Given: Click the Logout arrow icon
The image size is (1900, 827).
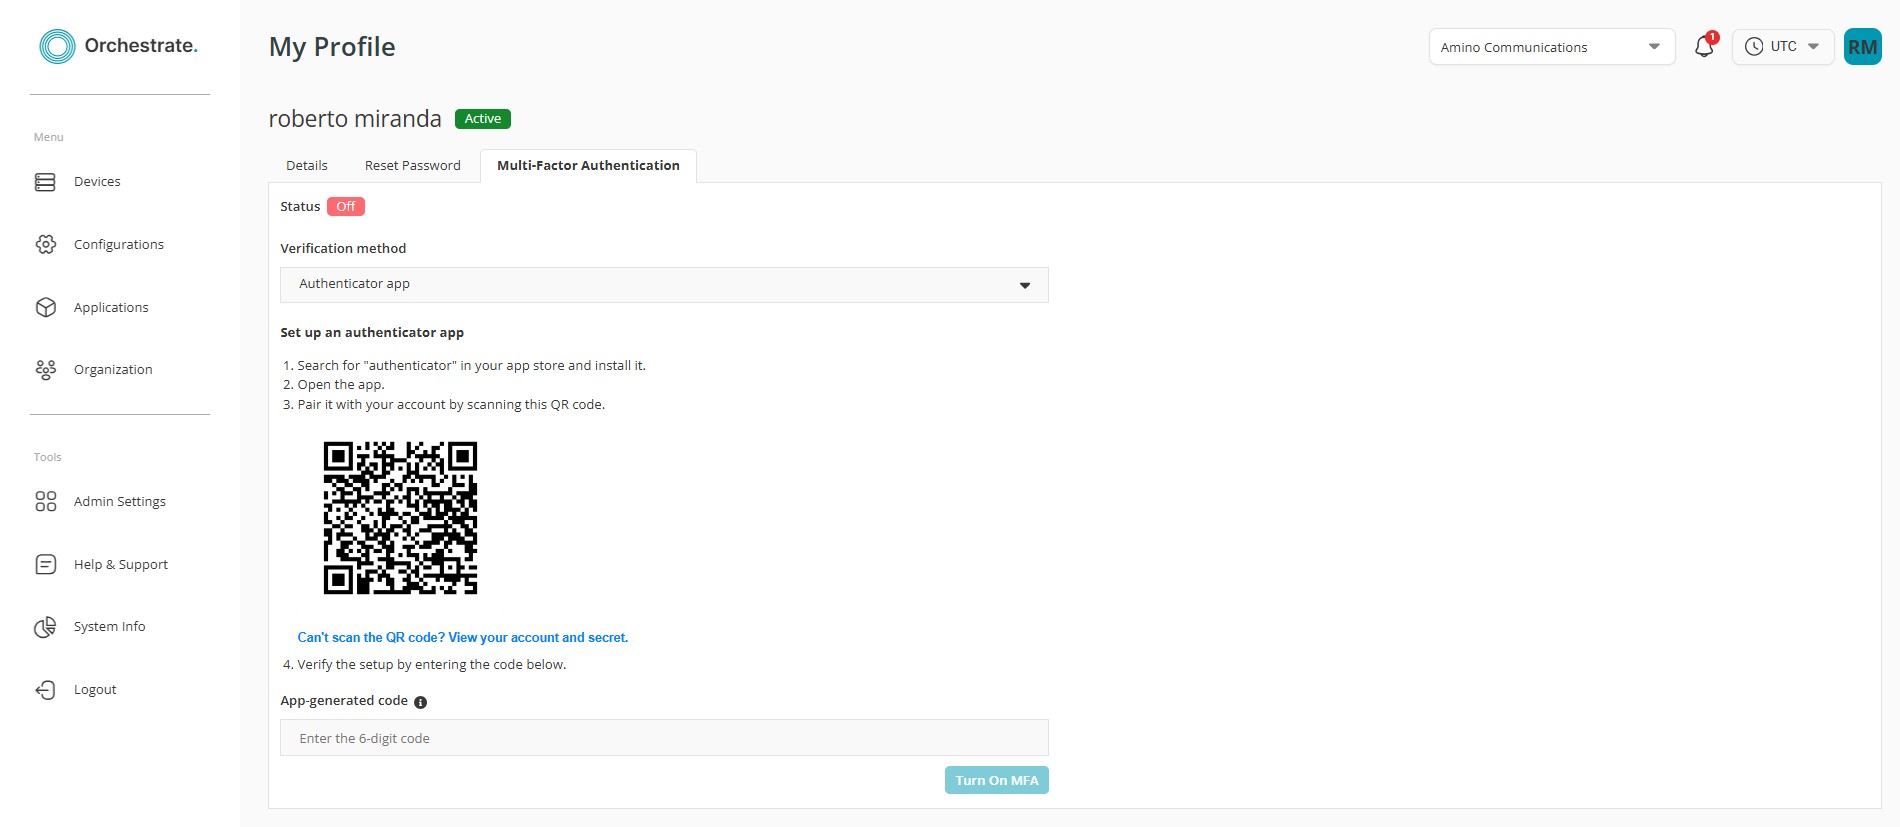Looking at the screenshot, I should click(x=45, y=690).
